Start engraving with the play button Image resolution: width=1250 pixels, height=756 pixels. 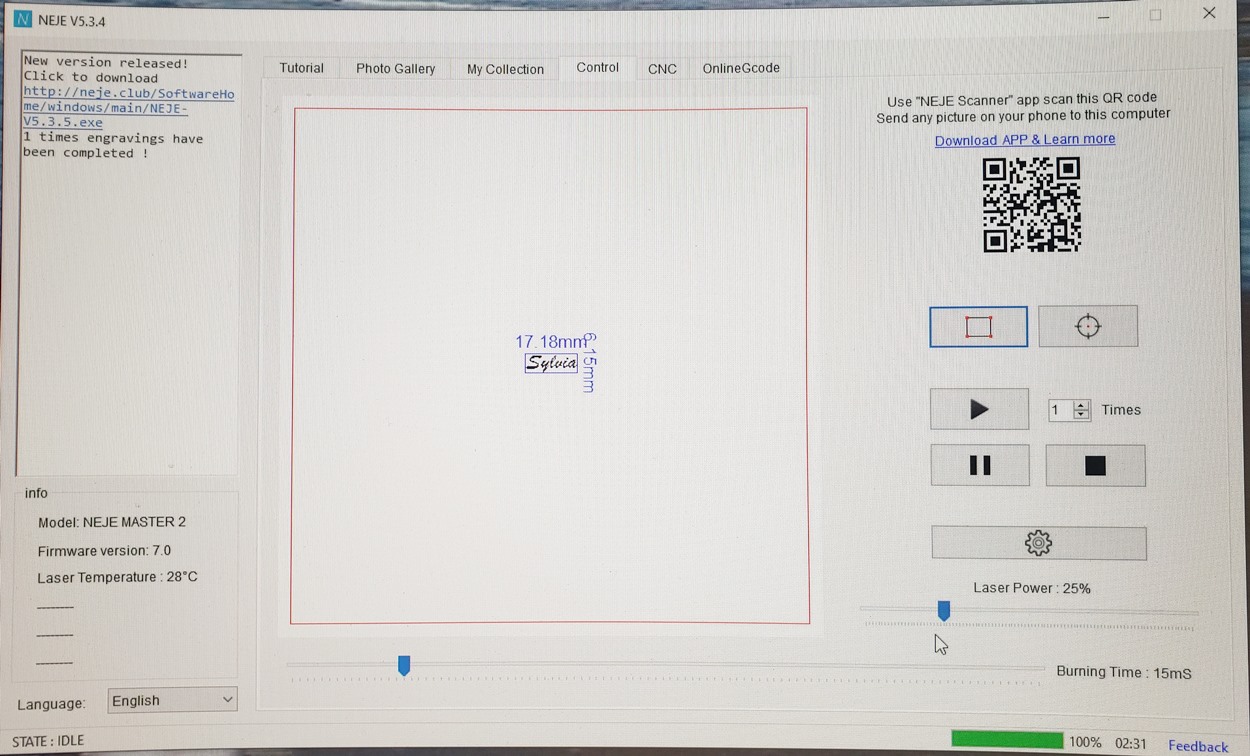click(979, 409)
